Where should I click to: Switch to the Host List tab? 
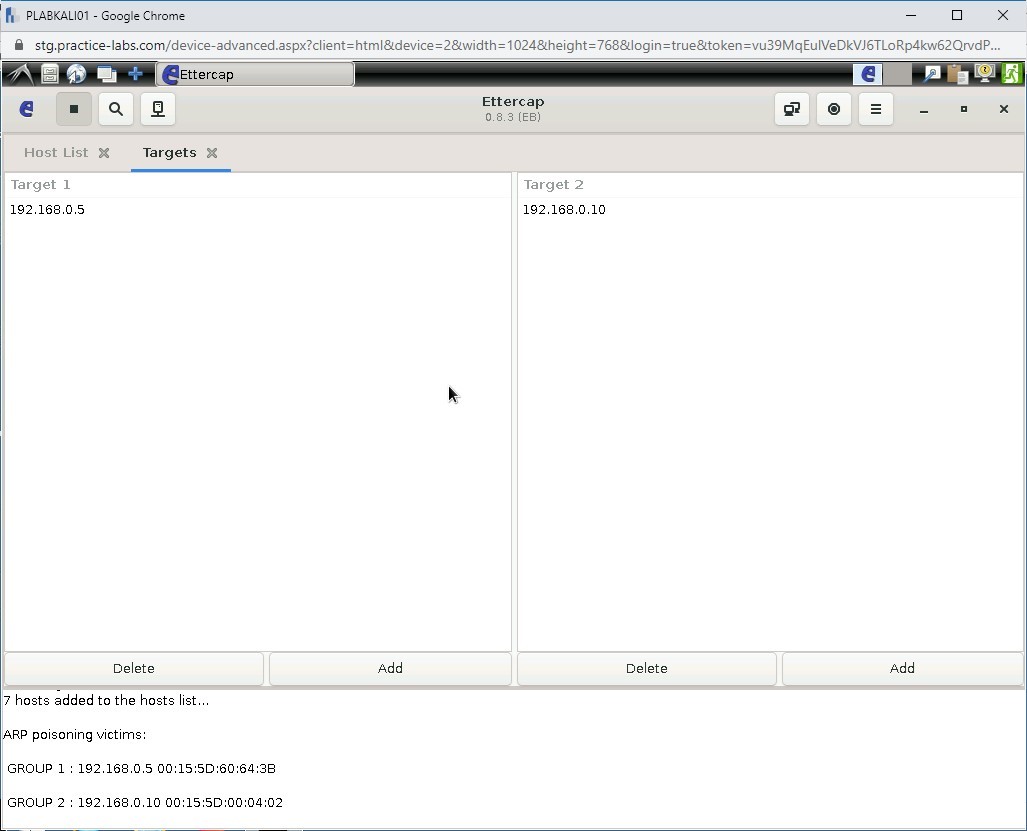pos(55,152)
